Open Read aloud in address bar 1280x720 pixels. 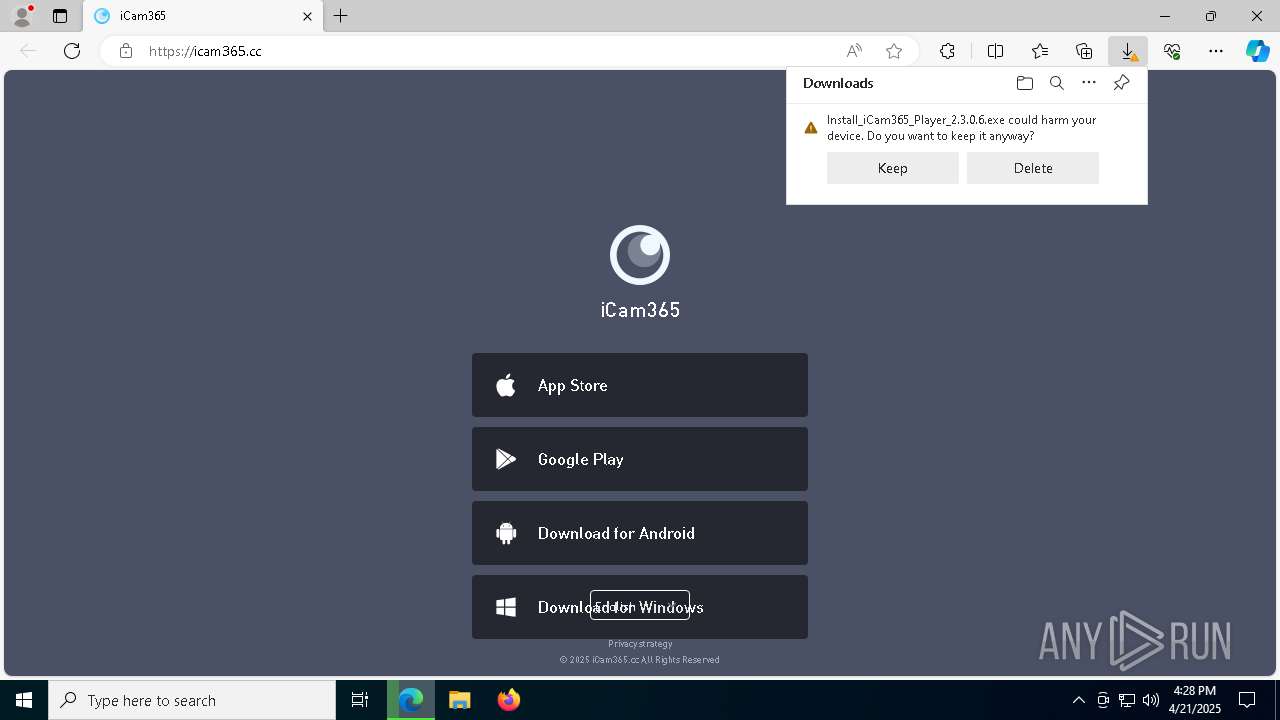click(x=854, y=51)
